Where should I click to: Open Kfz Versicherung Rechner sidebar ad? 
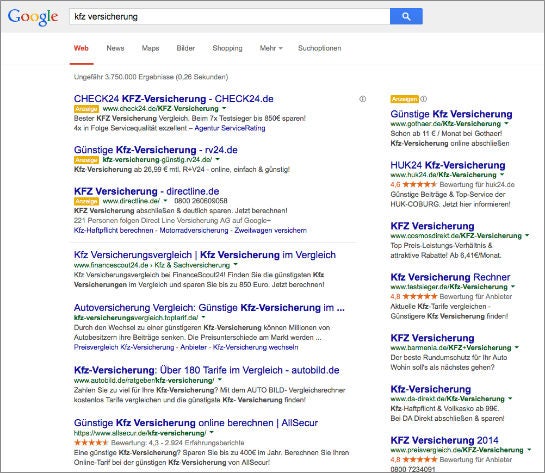click(450, 277)
